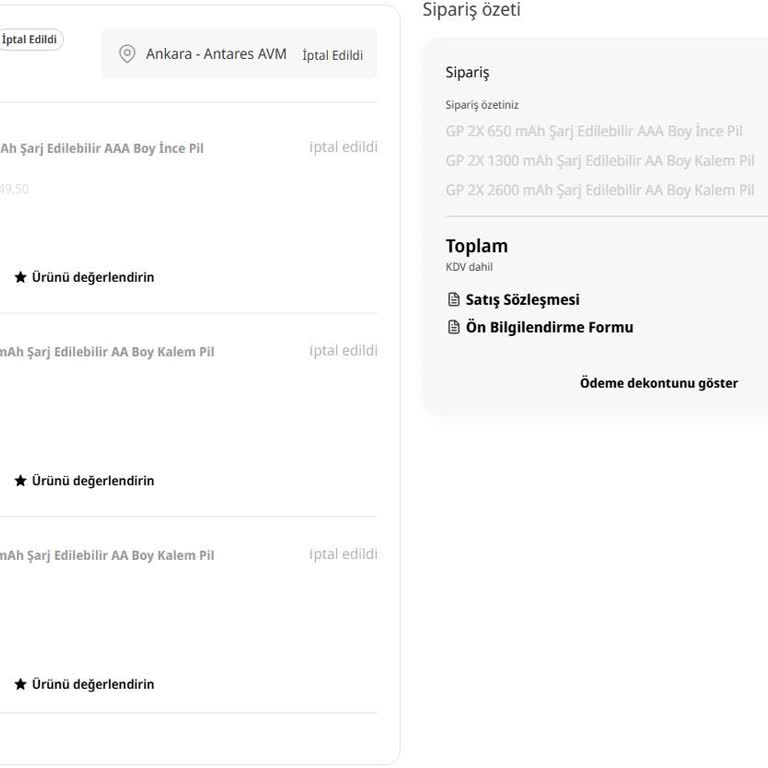The width and height of the screenshot is (768, 768).
Task: Click the iptal edildi status of AAA Boy İnce Pil
Action: tap(343, 147)
